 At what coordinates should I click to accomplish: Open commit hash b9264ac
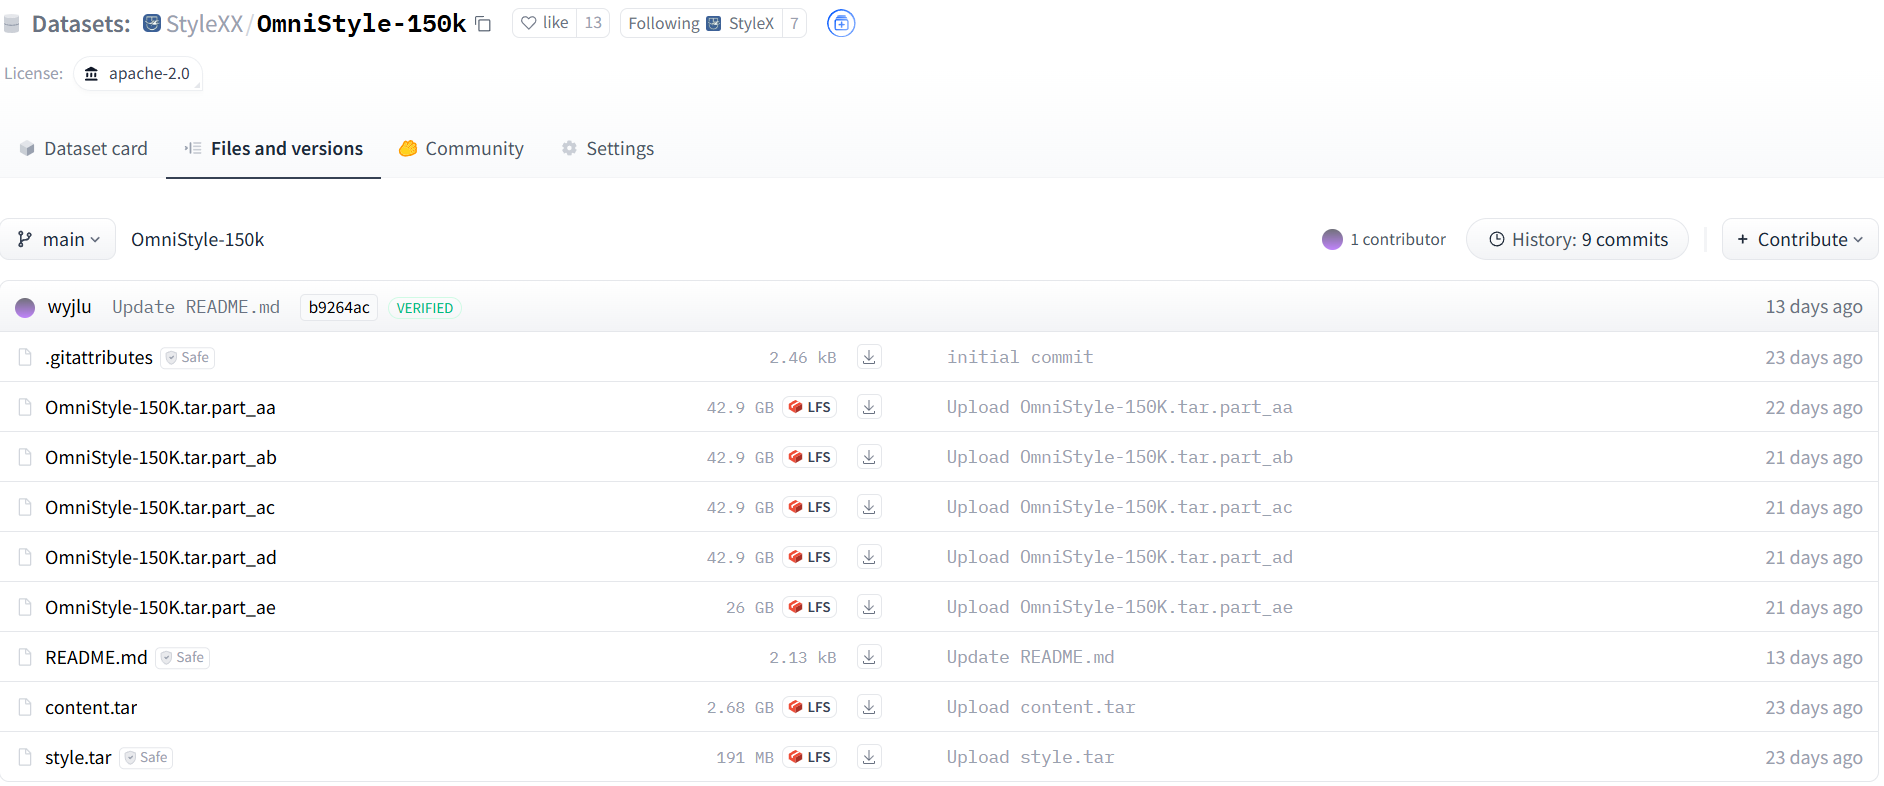tap(339, 308)
